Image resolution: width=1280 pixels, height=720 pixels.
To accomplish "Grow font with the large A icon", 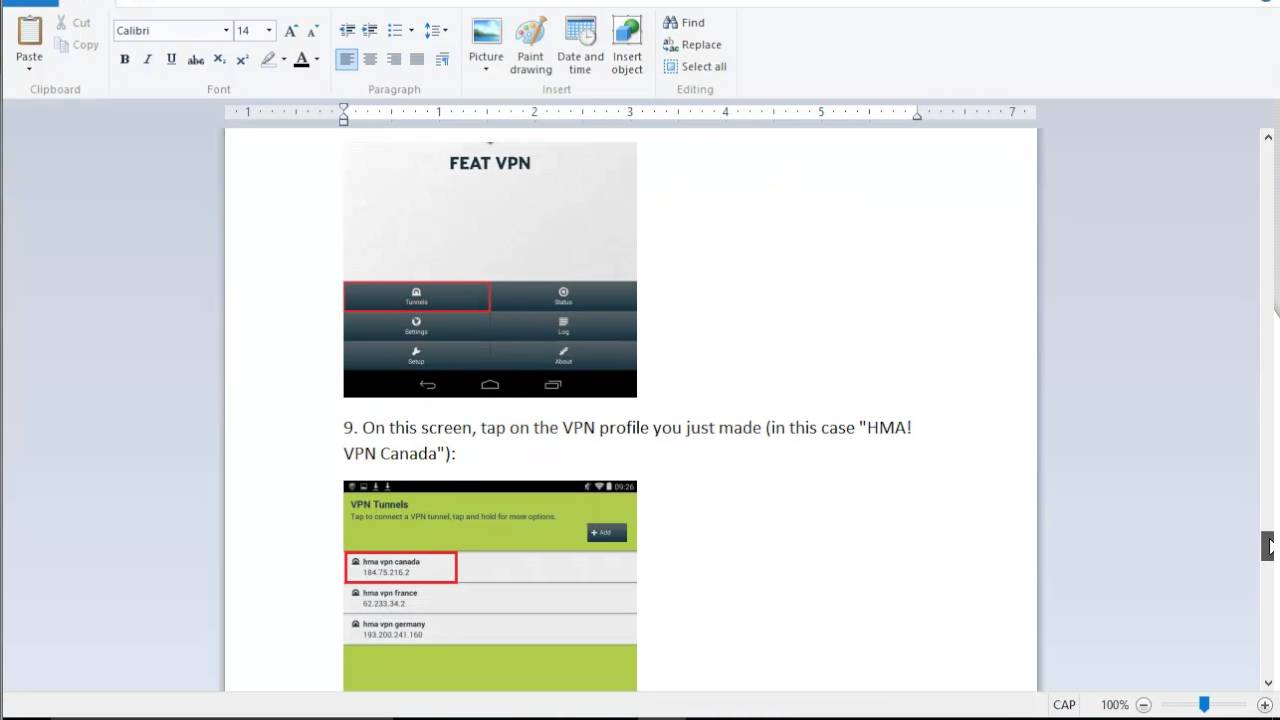I will coord(291,31).
